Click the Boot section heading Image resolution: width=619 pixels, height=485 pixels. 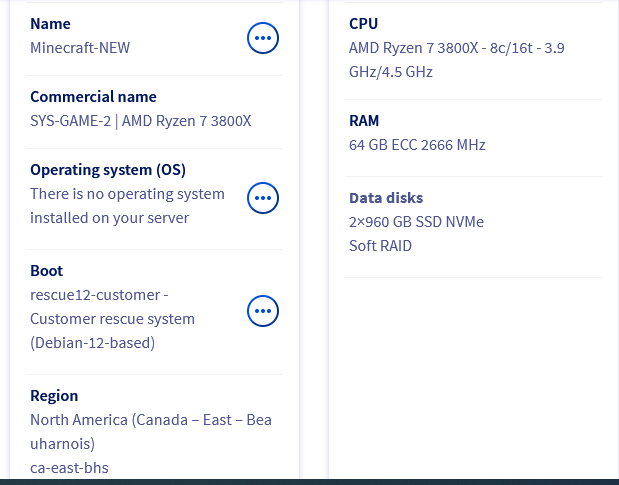coord(46,271)
